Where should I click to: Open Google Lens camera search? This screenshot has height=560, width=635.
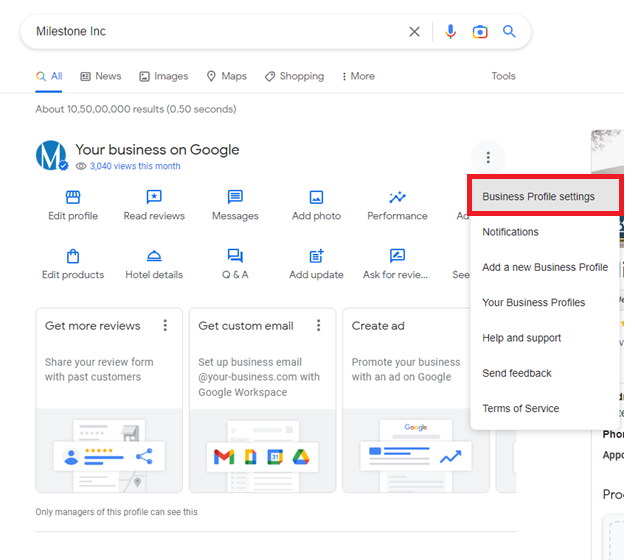click(480, 32)
